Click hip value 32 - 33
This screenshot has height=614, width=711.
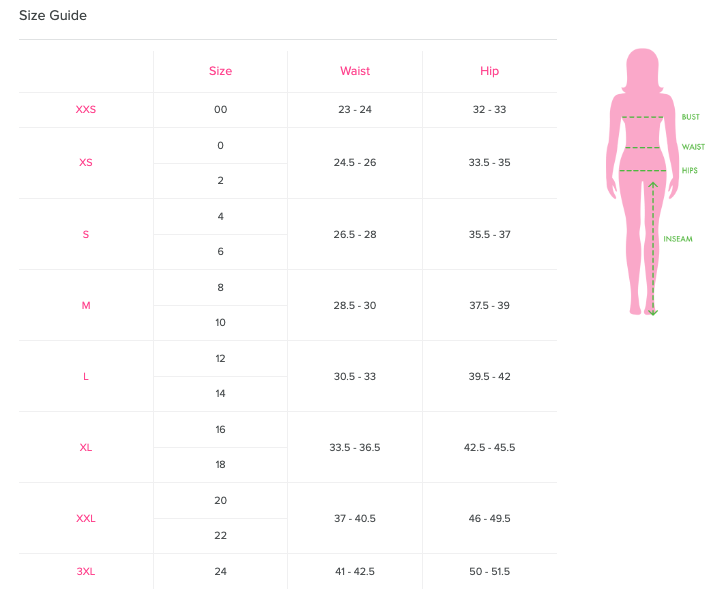(x=490, y=109)
